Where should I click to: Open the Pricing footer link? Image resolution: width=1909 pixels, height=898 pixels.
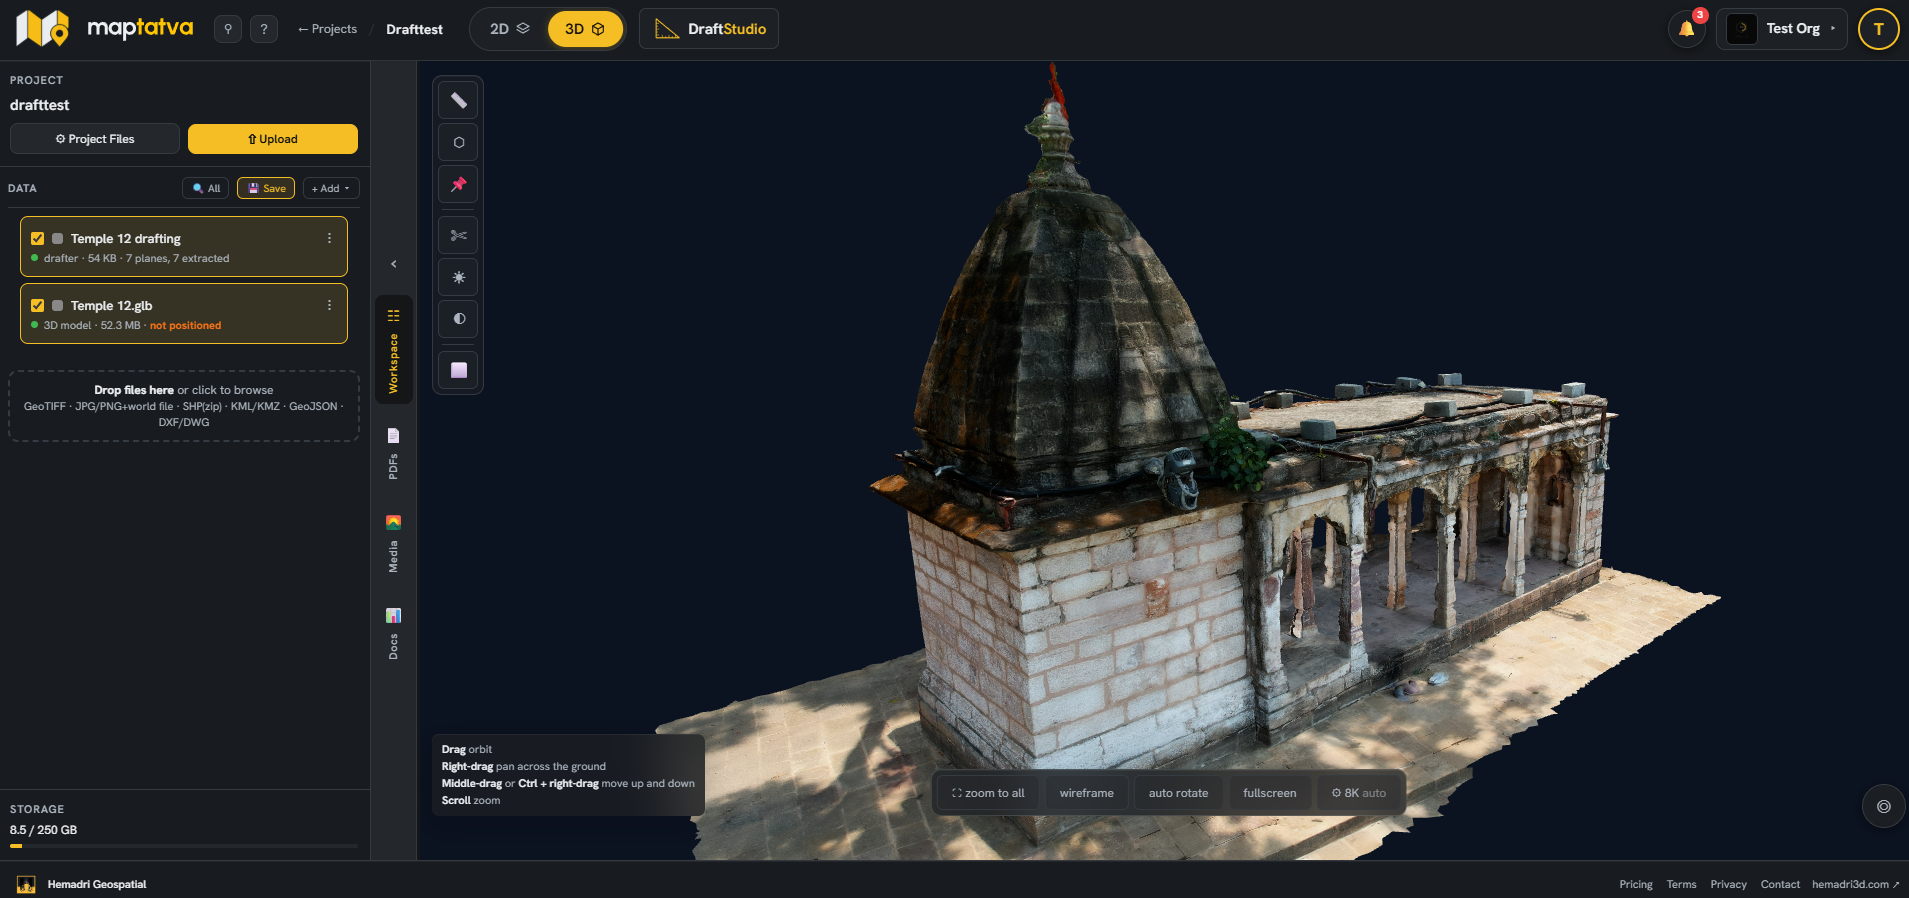(1636, 884)
